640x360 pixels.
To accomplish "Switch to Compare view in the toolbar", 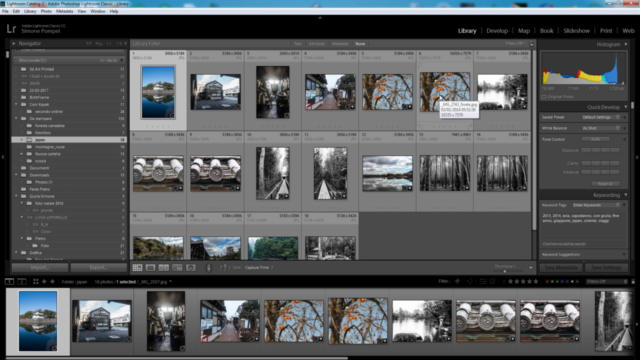I will coord(164,268).
